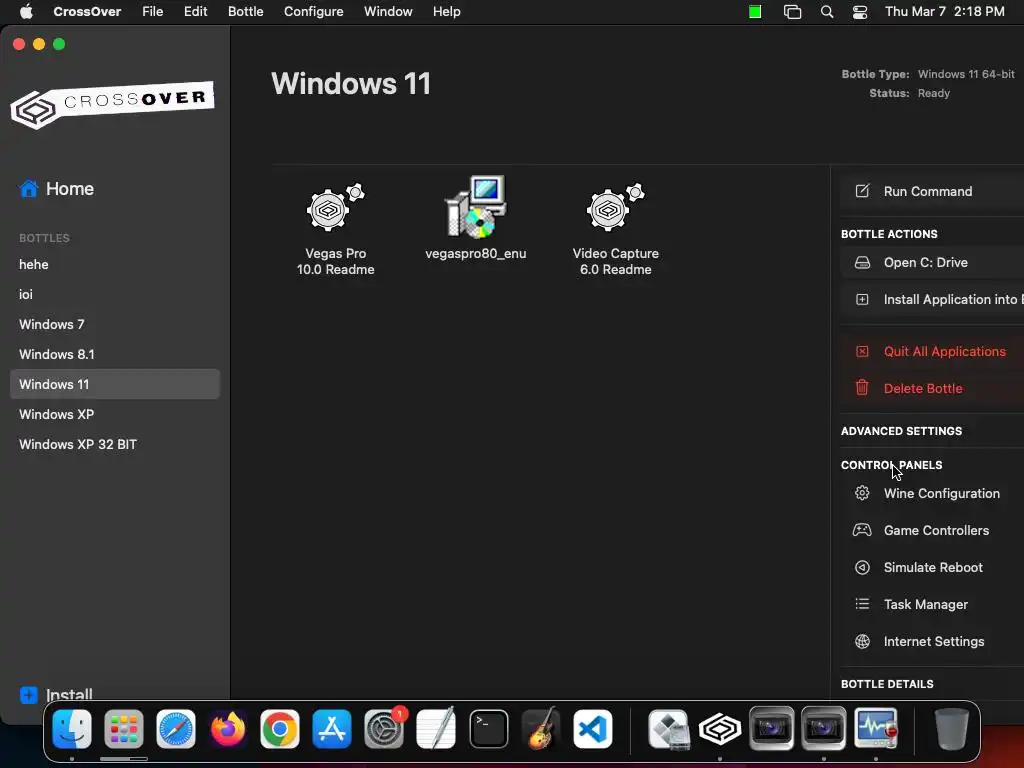
Task: Click the CrossOver icon in the Dock
Action: [720, 729]
